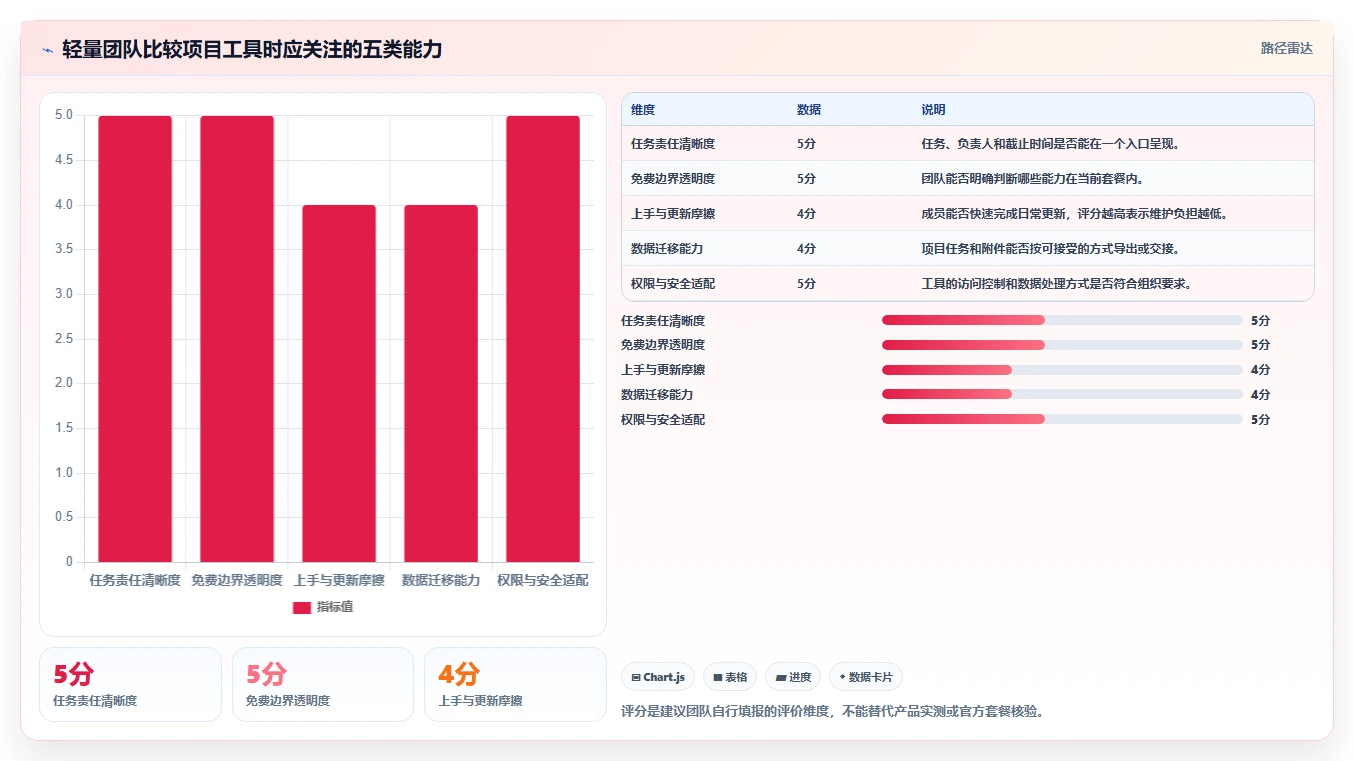Image resolution: width=1354 pixels, height=761 pixels.
Task: Click the 免费边界透明度 progress bar
Action: point(1062,345)
